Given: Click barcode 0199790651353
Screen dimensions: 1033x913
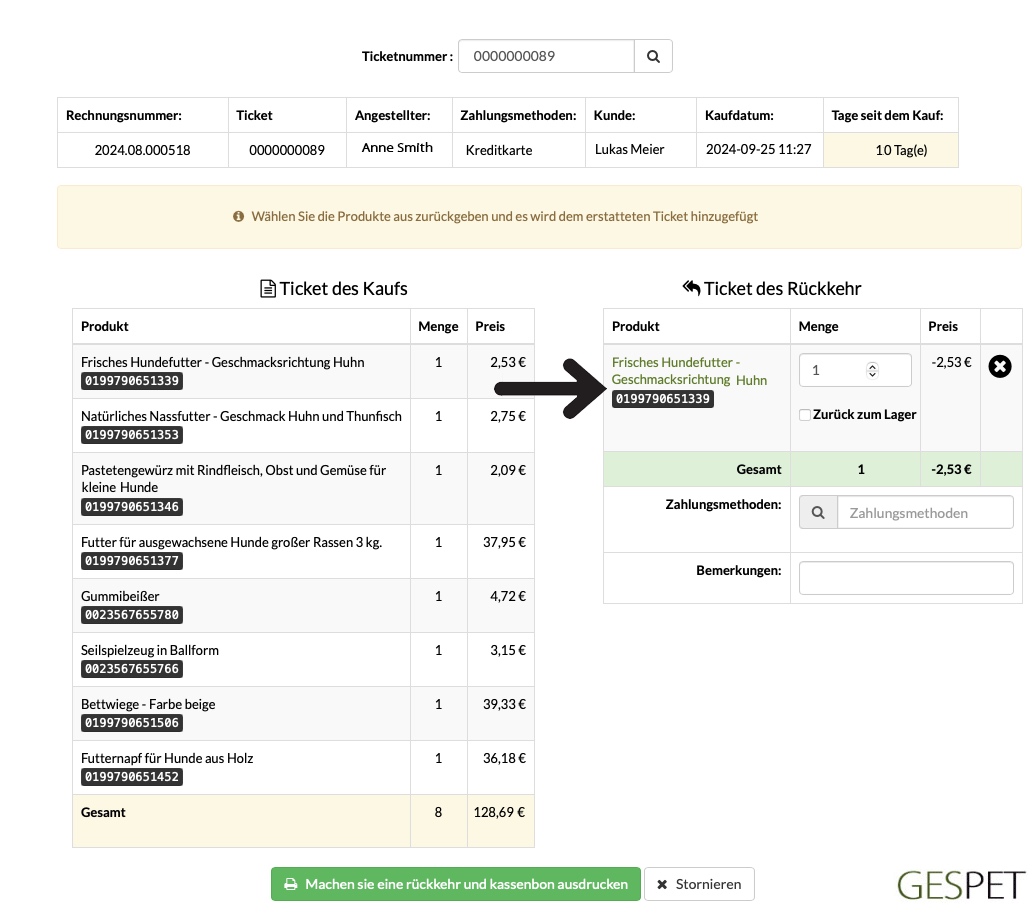Looking at the screenshot, I should point(132,435).
